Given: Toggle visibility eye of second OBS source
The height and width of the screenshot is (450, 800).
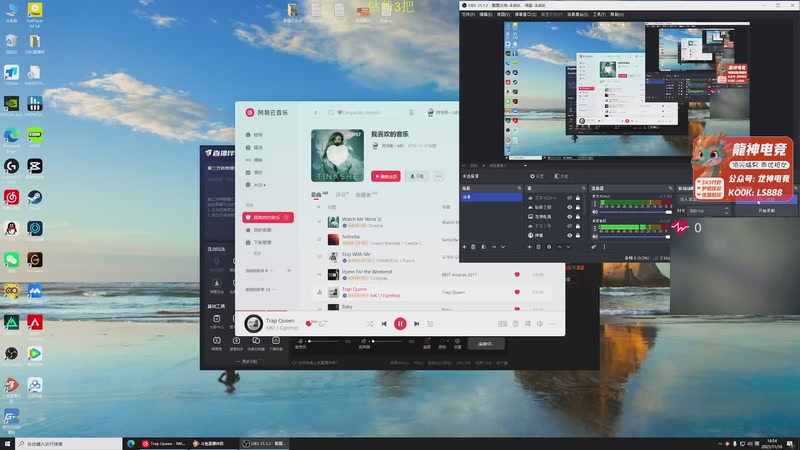Looking at the screenshot, I should tap(569, 207).
